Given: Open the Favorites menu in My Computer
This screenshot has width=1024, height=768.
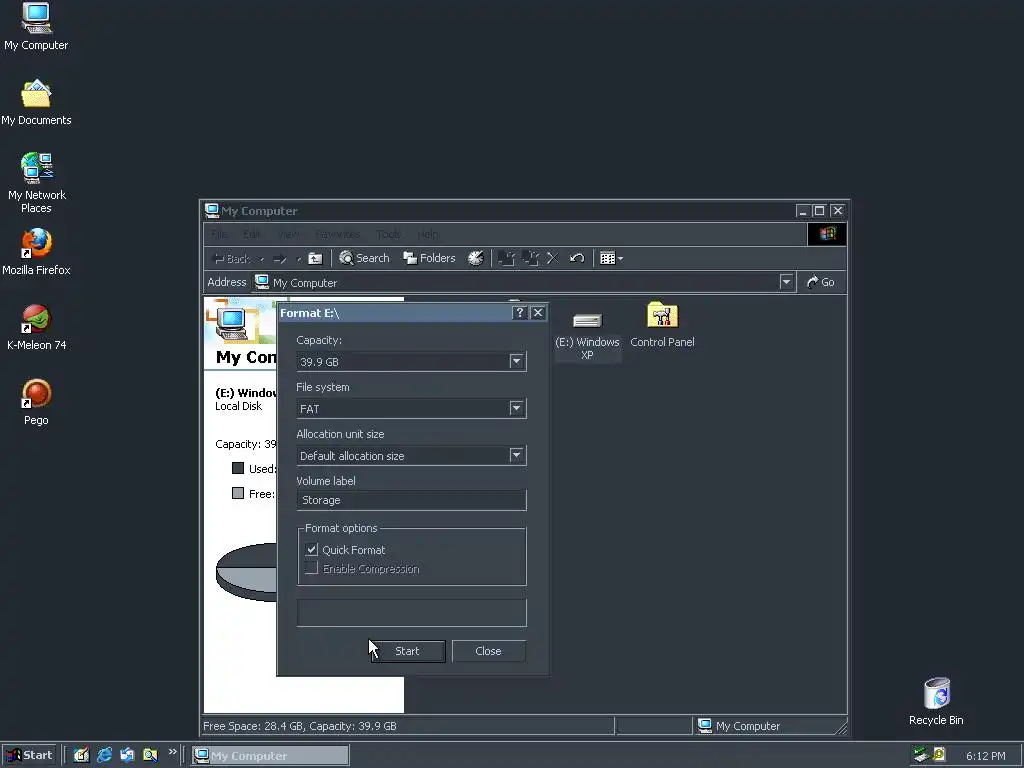Looking at the screenshot, I should tap(338, 234).
